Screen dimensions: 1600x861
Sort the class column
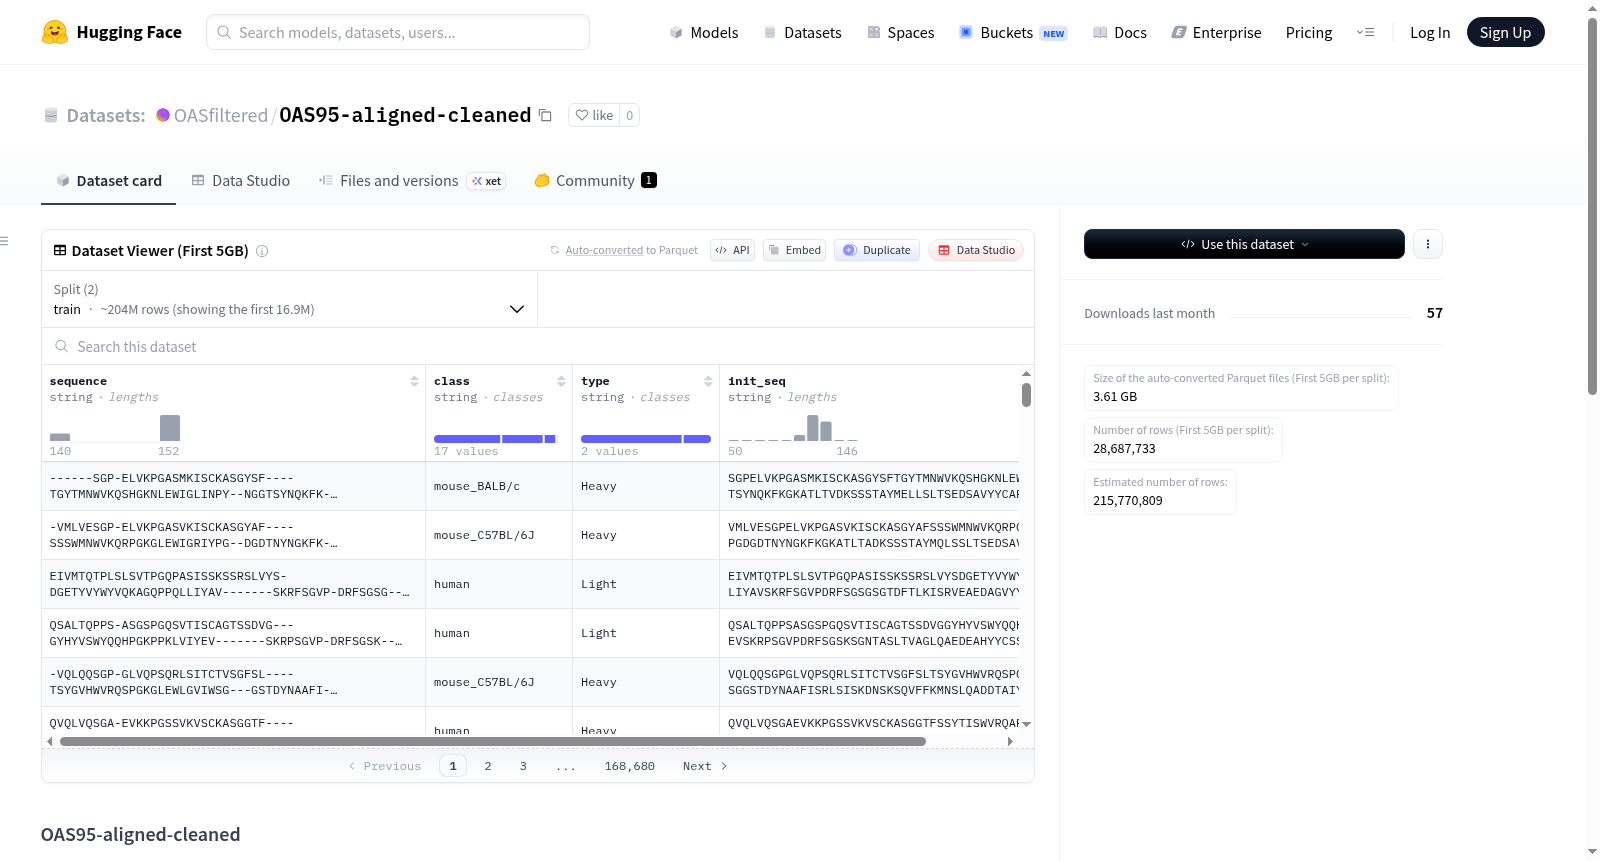click(x=561, y=381)
